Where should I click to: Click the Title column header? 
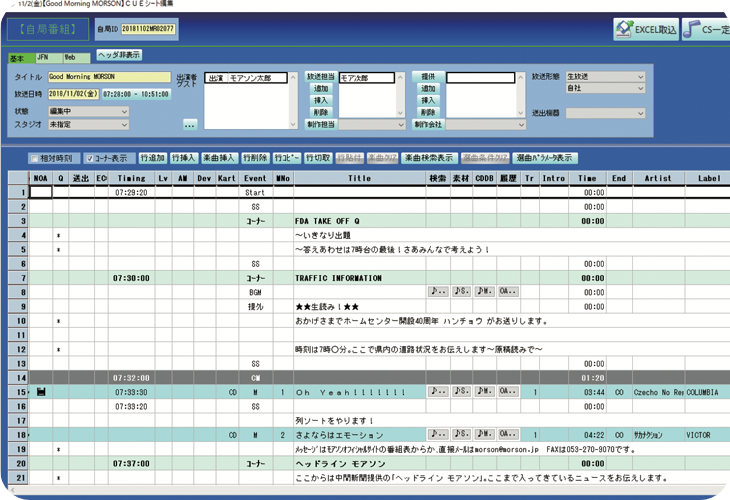359,178
